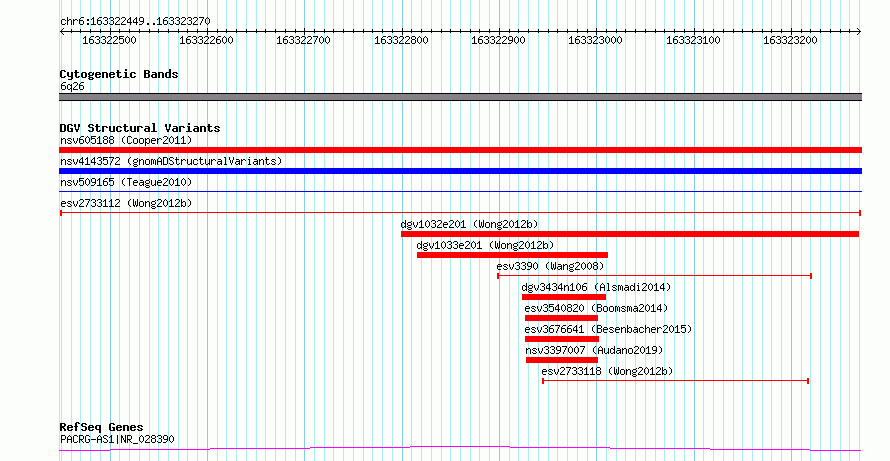Open the esv3676641 (Besenbacher2015) label

(x=608, y=329)
